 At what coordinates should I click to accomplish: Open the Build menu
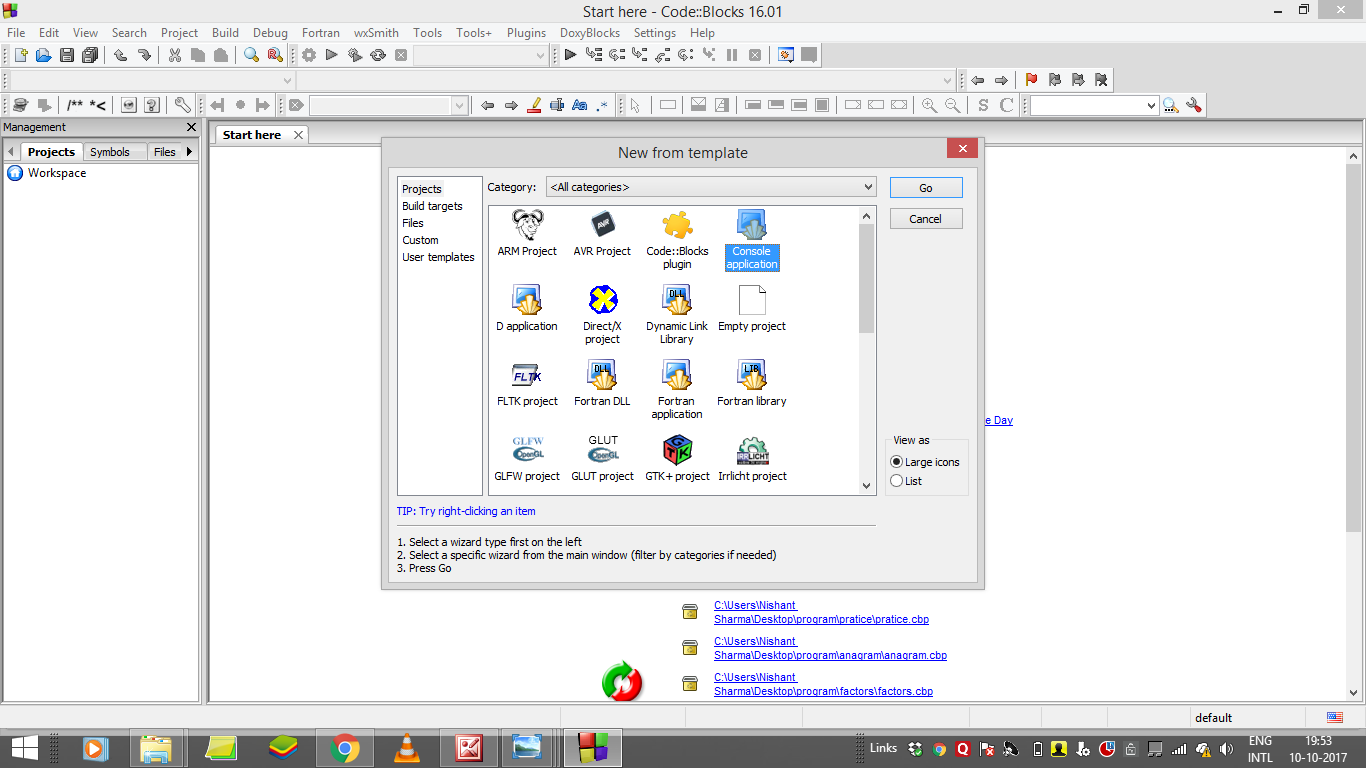[x=225, y=33]
